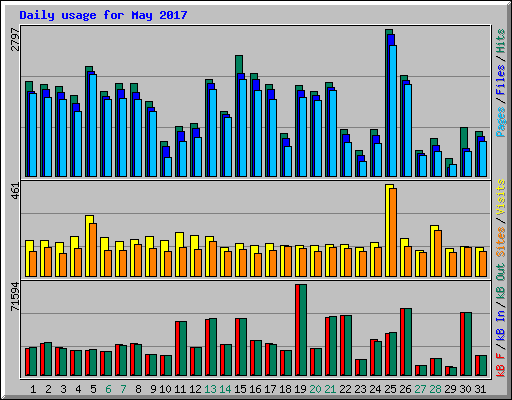Screen dimensions: 512x400
Task: Click the green kB bar for day 30
Action: coord(468,344)
